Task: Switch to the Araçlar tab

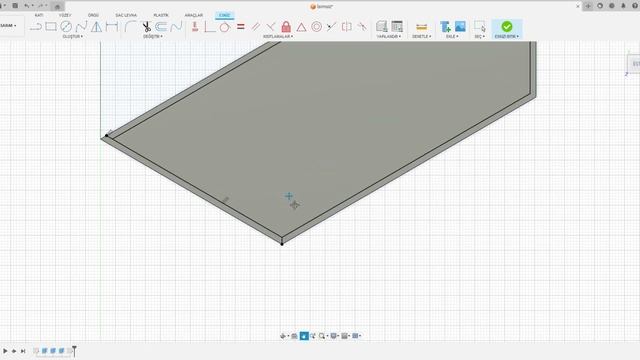Action: (193, 15)
